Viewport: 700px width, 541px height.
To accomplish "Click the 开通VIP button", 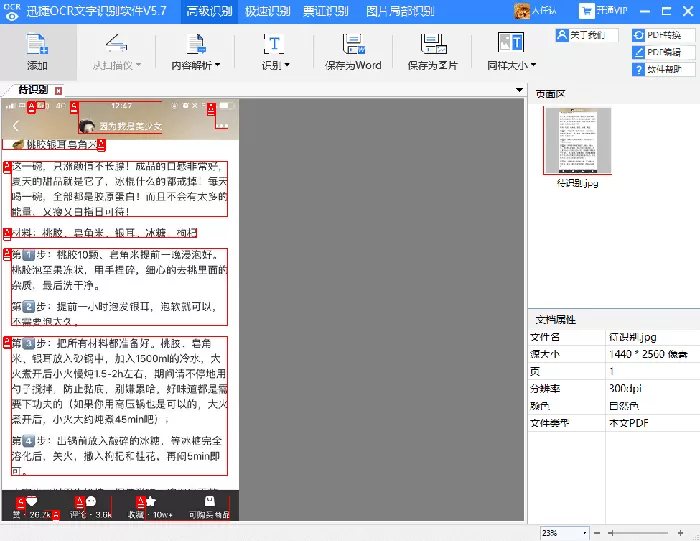I will 604,11.
